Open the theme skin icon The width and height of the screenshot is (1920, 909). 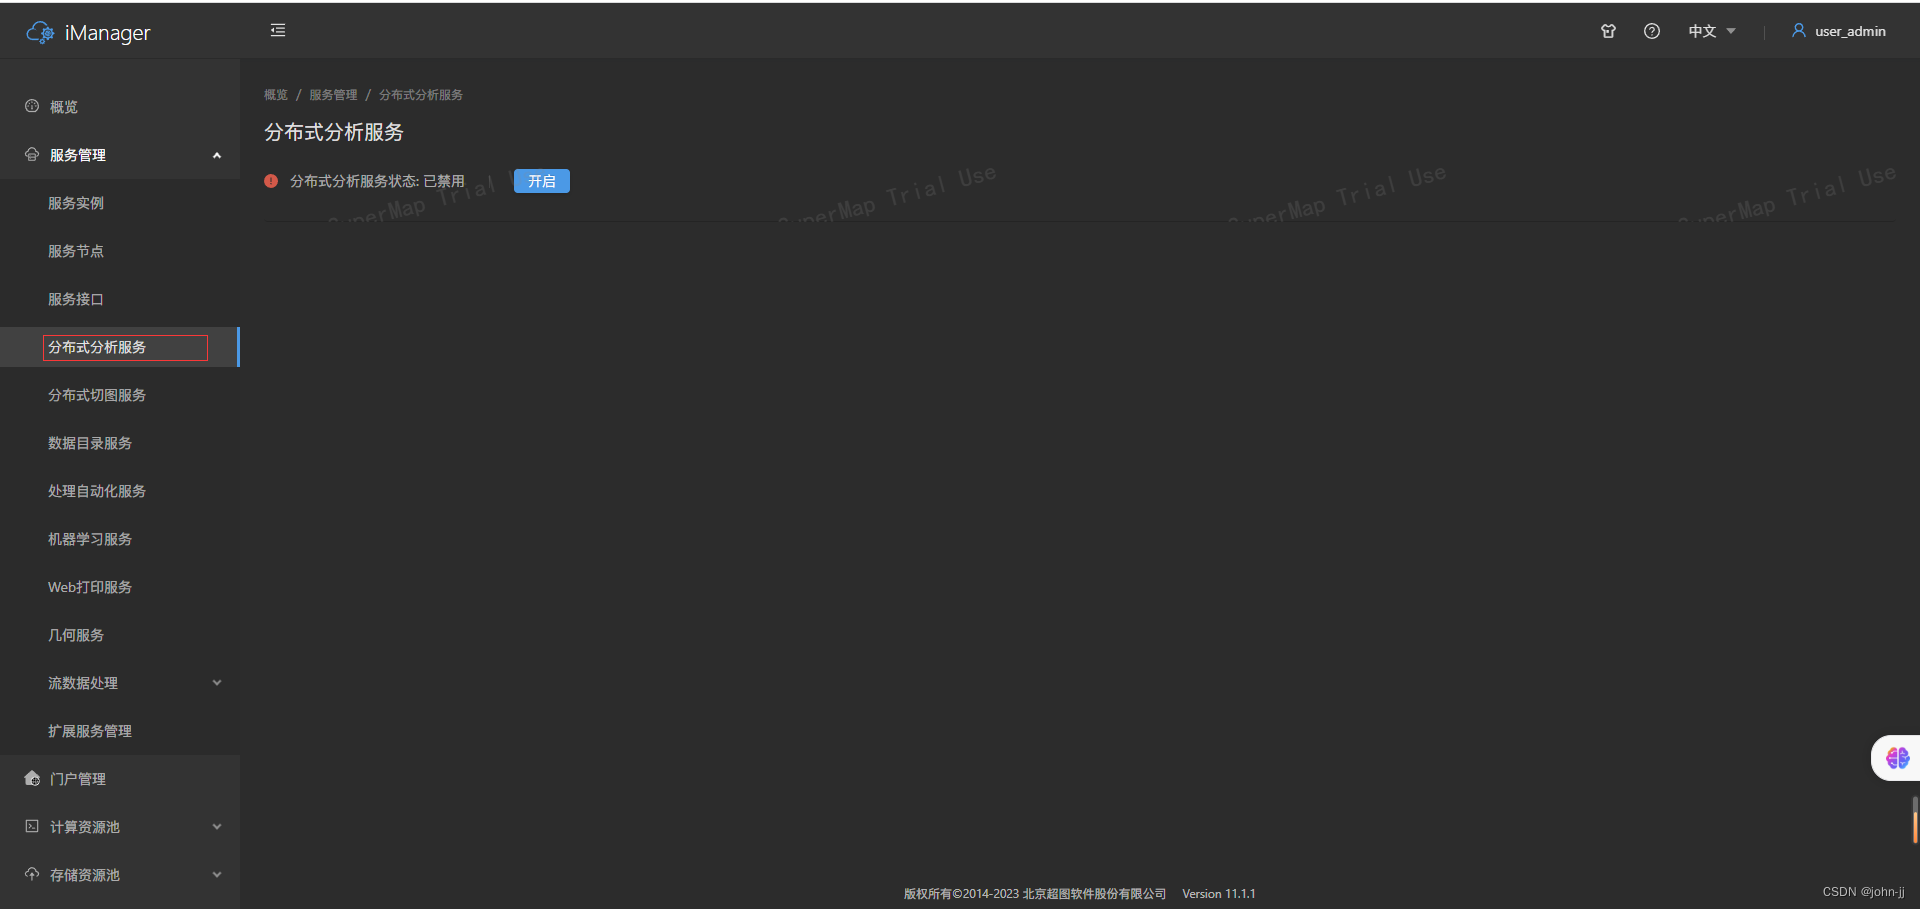1608,31
